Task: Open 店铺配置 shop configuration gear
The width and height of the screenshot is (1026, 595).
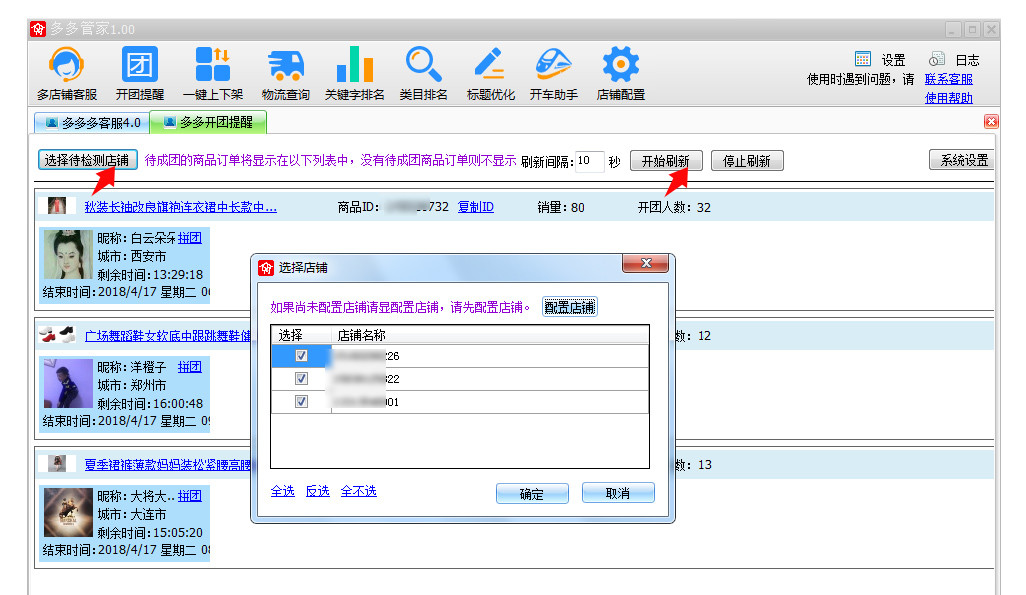Action: [x=620, y=73]
